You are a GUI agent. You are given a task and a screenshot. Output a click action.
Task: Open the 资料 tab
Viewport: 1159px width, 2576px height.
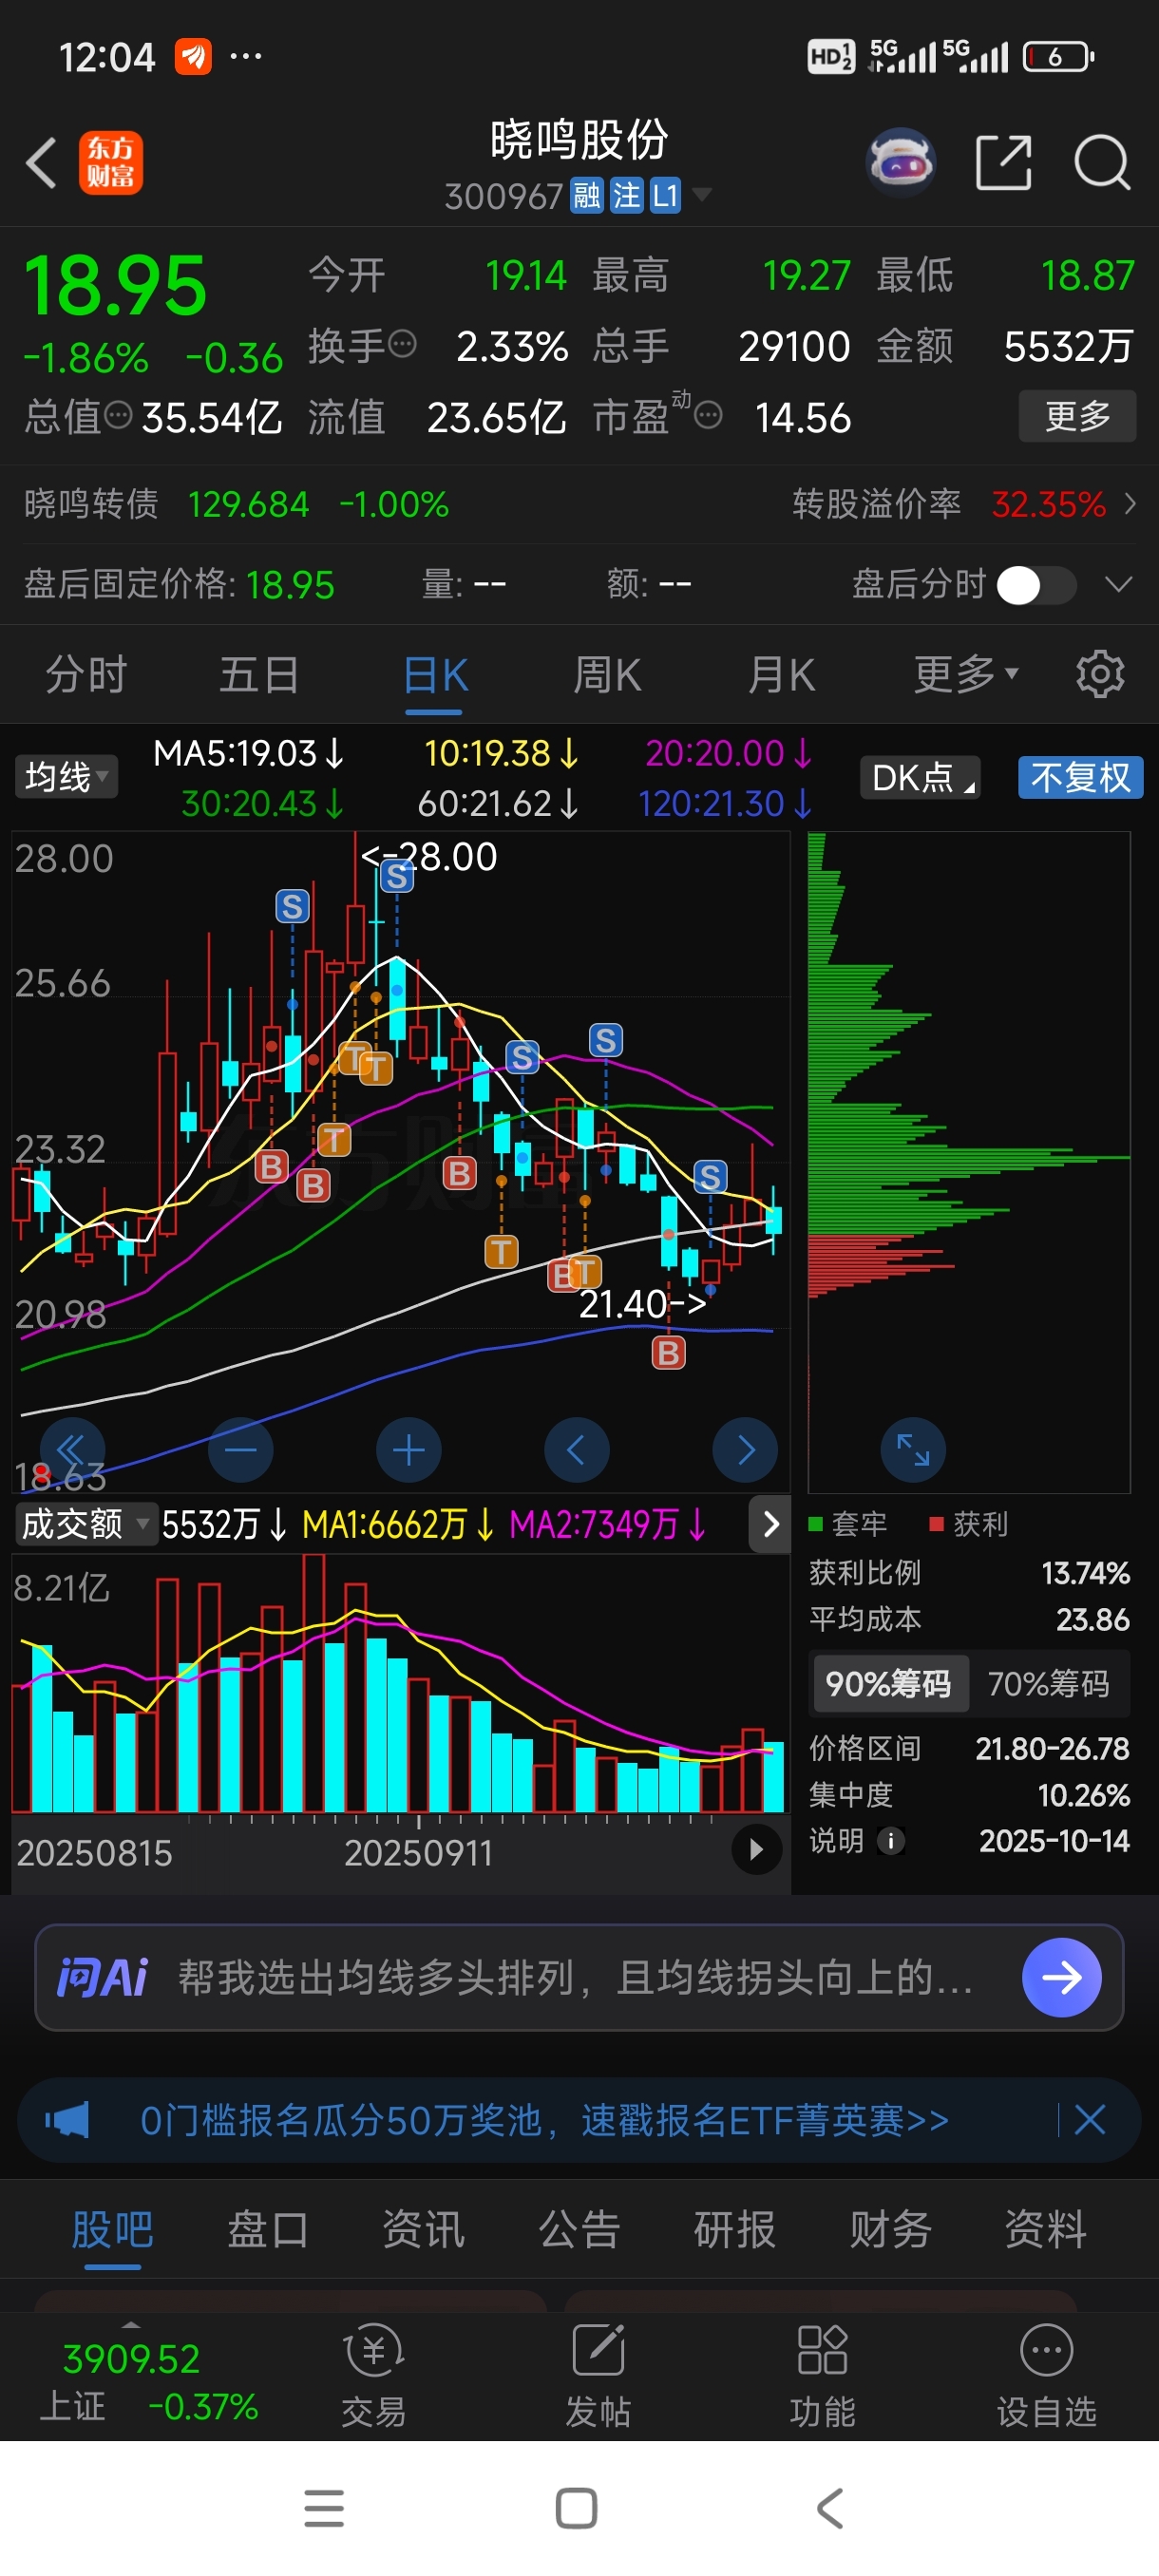pyautogui.click(x=1045, y=2229)
